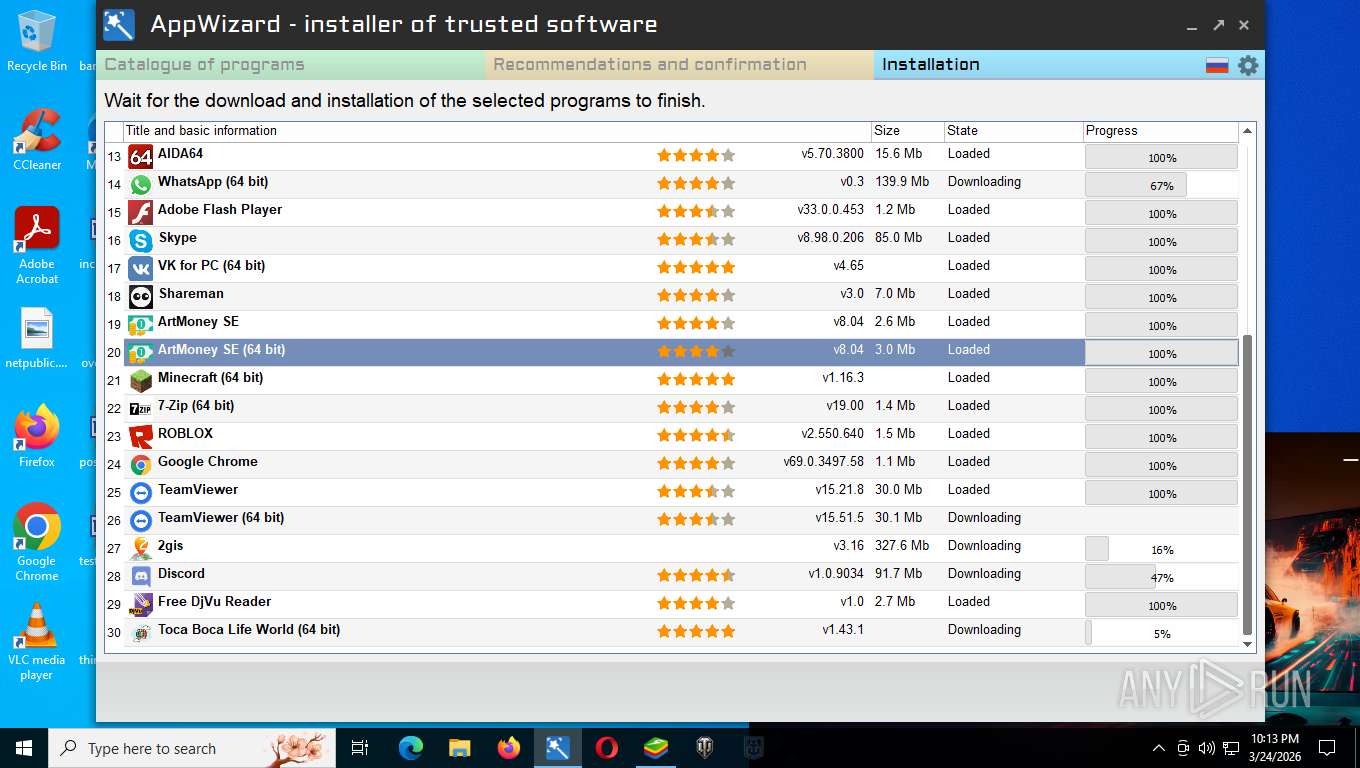Click the AIDA64 program icon
The height and width of the screenshot is (768, 1360).
click(141, 157)
